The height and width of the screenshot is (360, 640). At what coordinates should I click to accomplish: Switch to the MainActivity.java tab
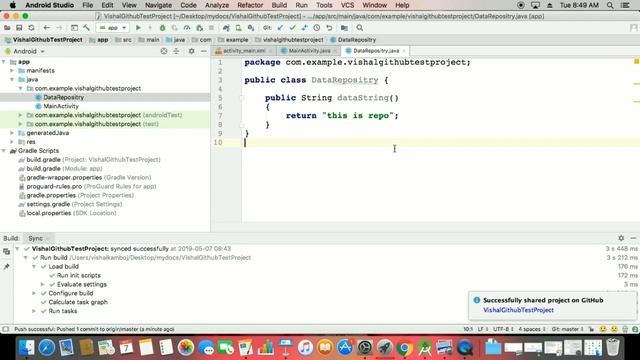tap(309, 51)
